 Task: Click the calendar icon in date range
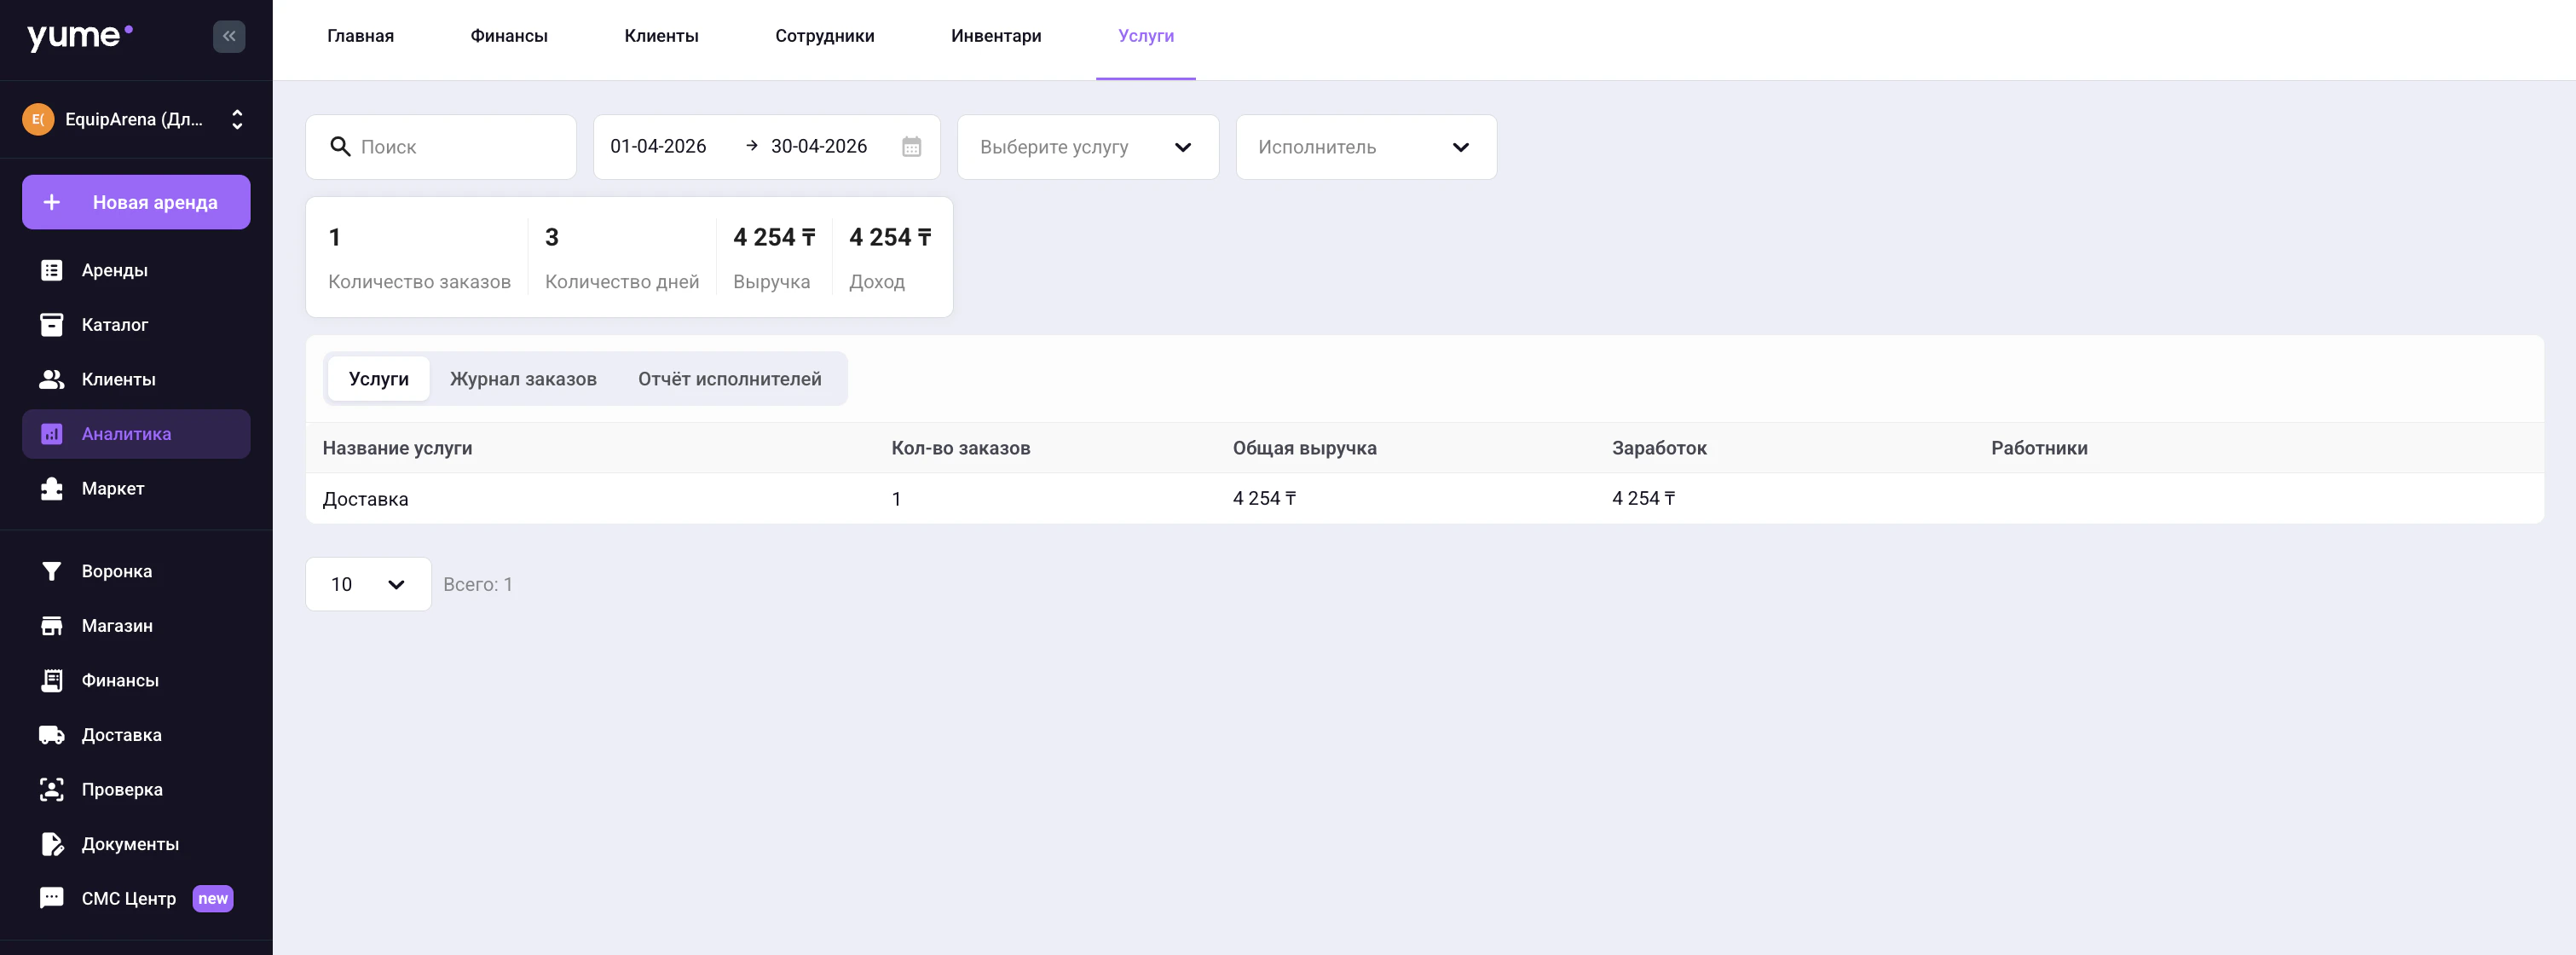click(911, 147)
